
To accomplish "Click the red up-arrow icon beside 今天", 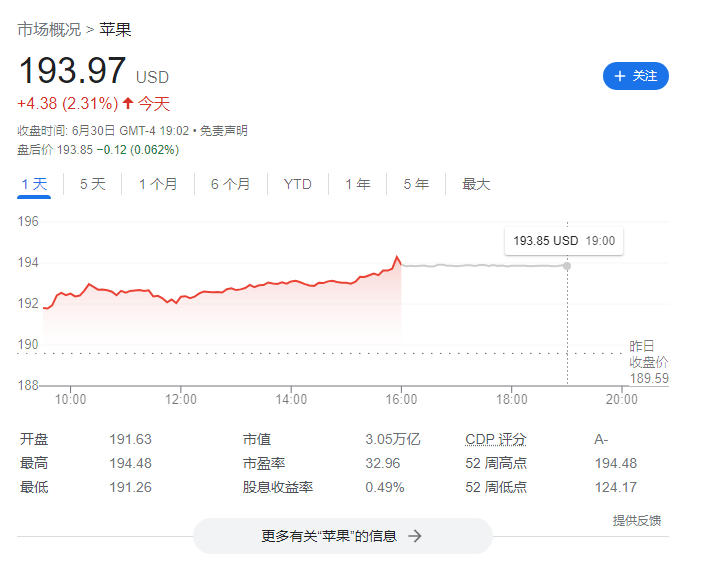I will click(x=128, y=103).
